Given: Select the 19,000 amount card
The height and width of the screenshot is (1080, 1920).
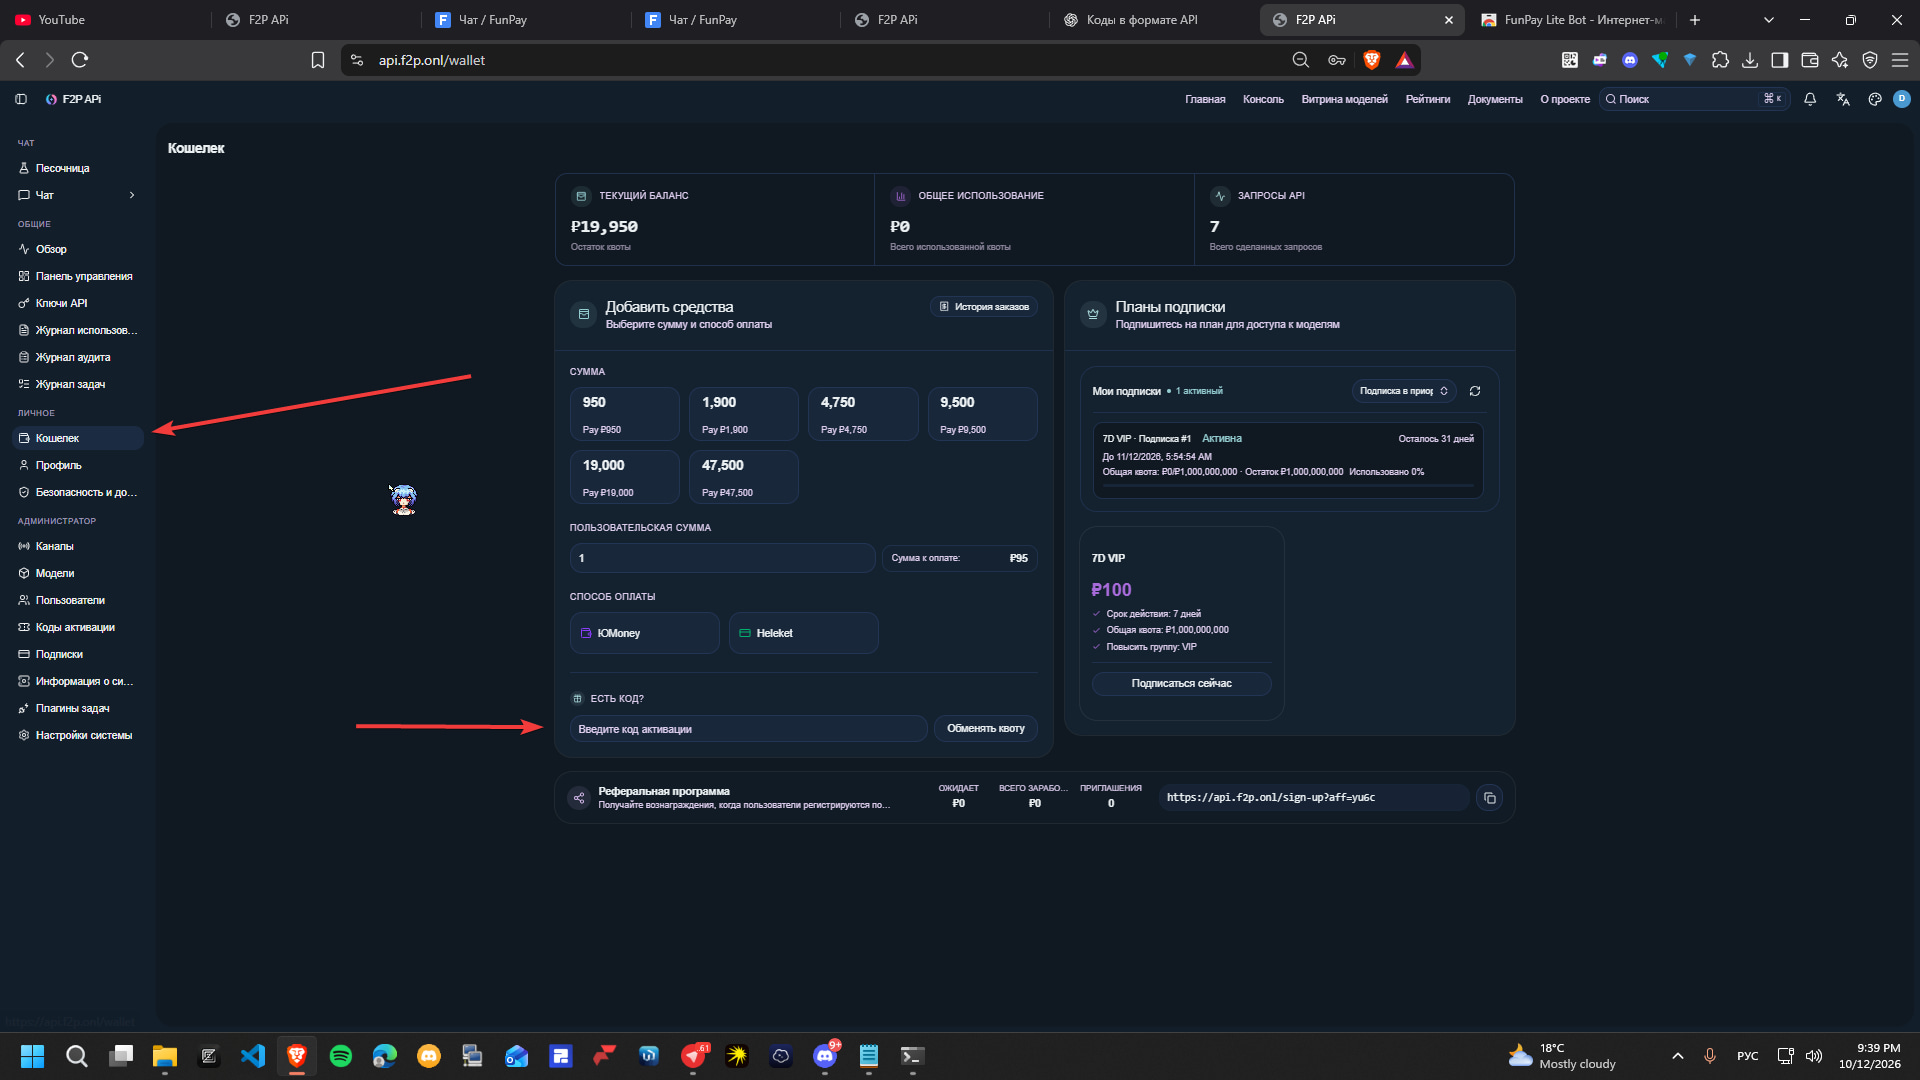Looking at the screenshot, I should point(625,477).
